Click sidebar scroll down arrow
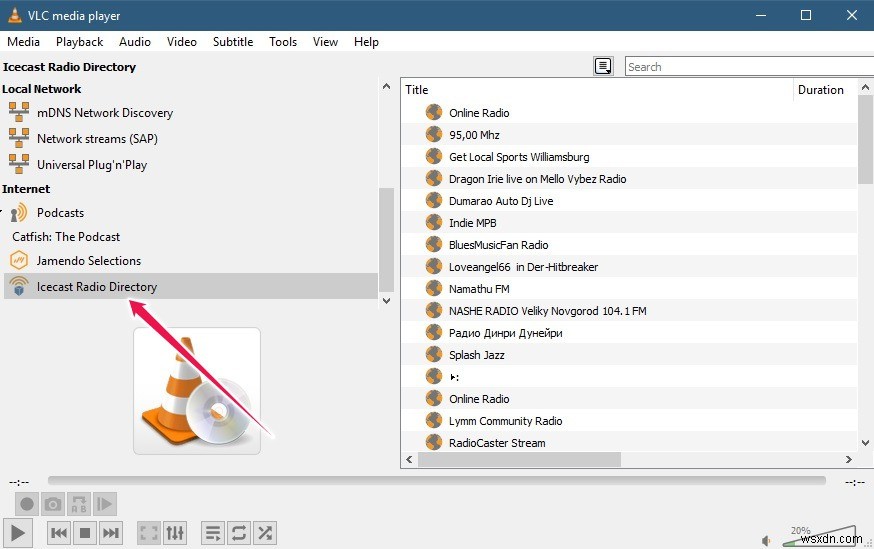Screen dimensions: 874x549 coord(386,300)
